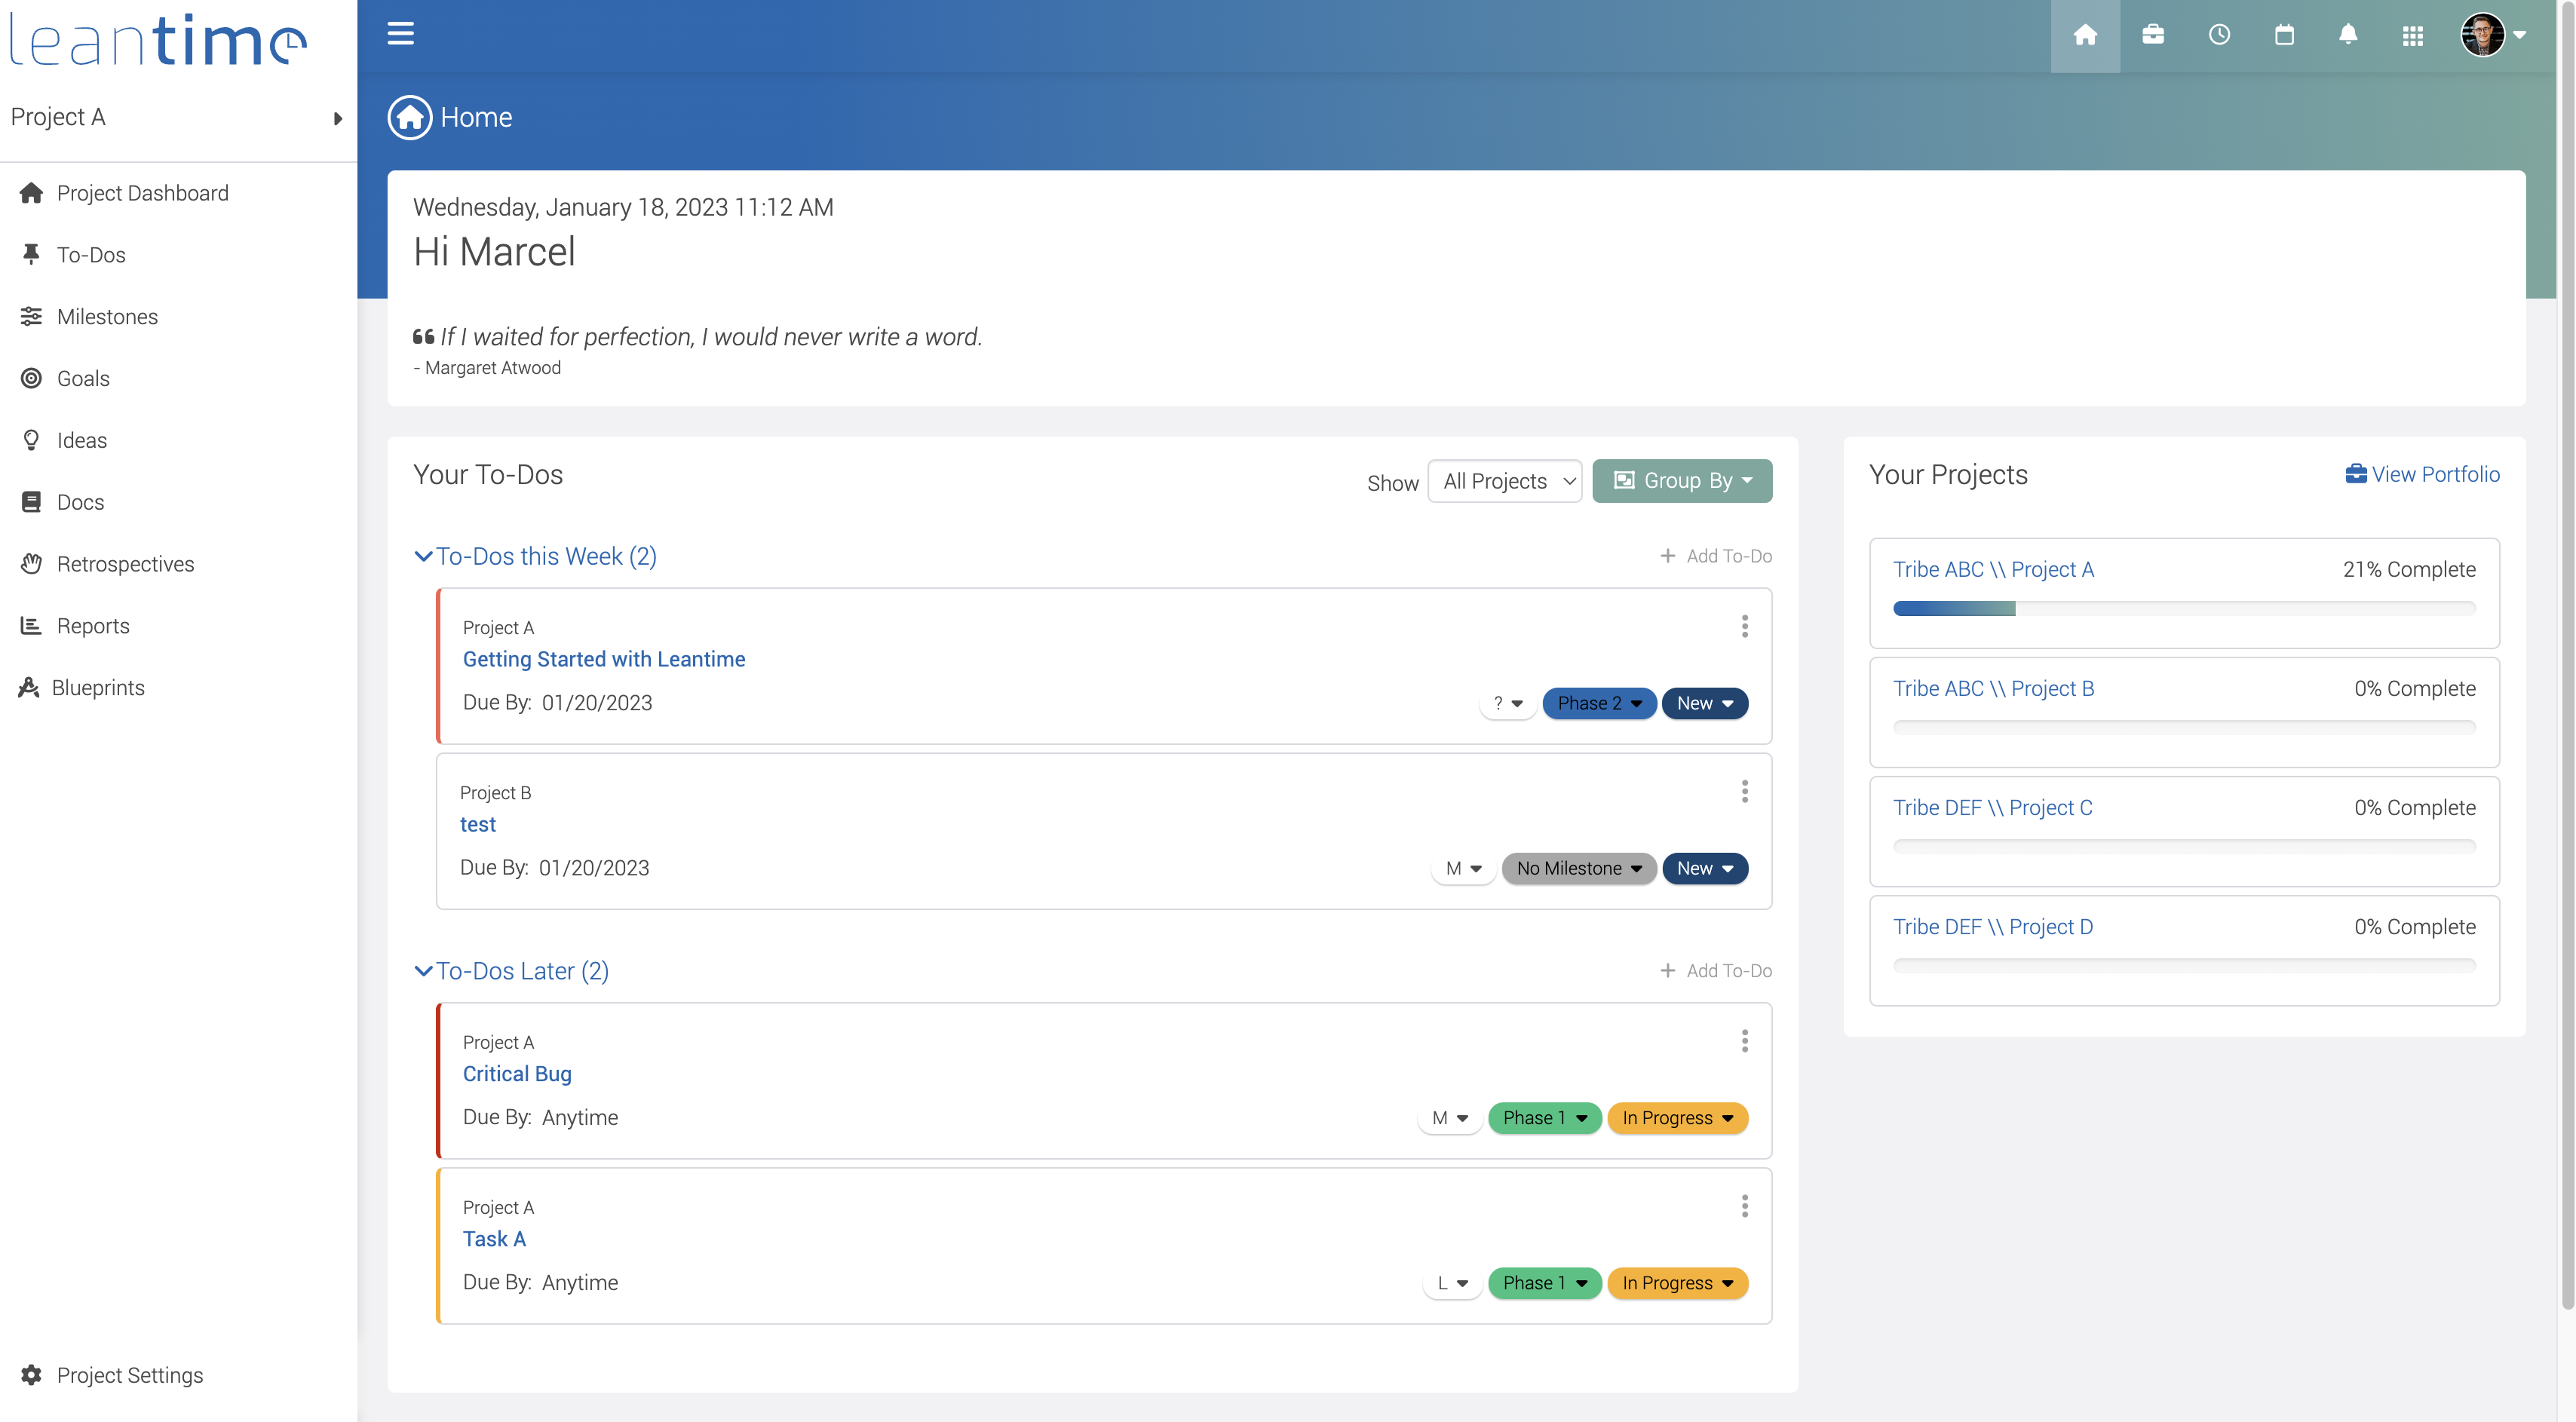
Task: Open the Getting Started with Leantime to-do
Action: click(x=604, y=659)
